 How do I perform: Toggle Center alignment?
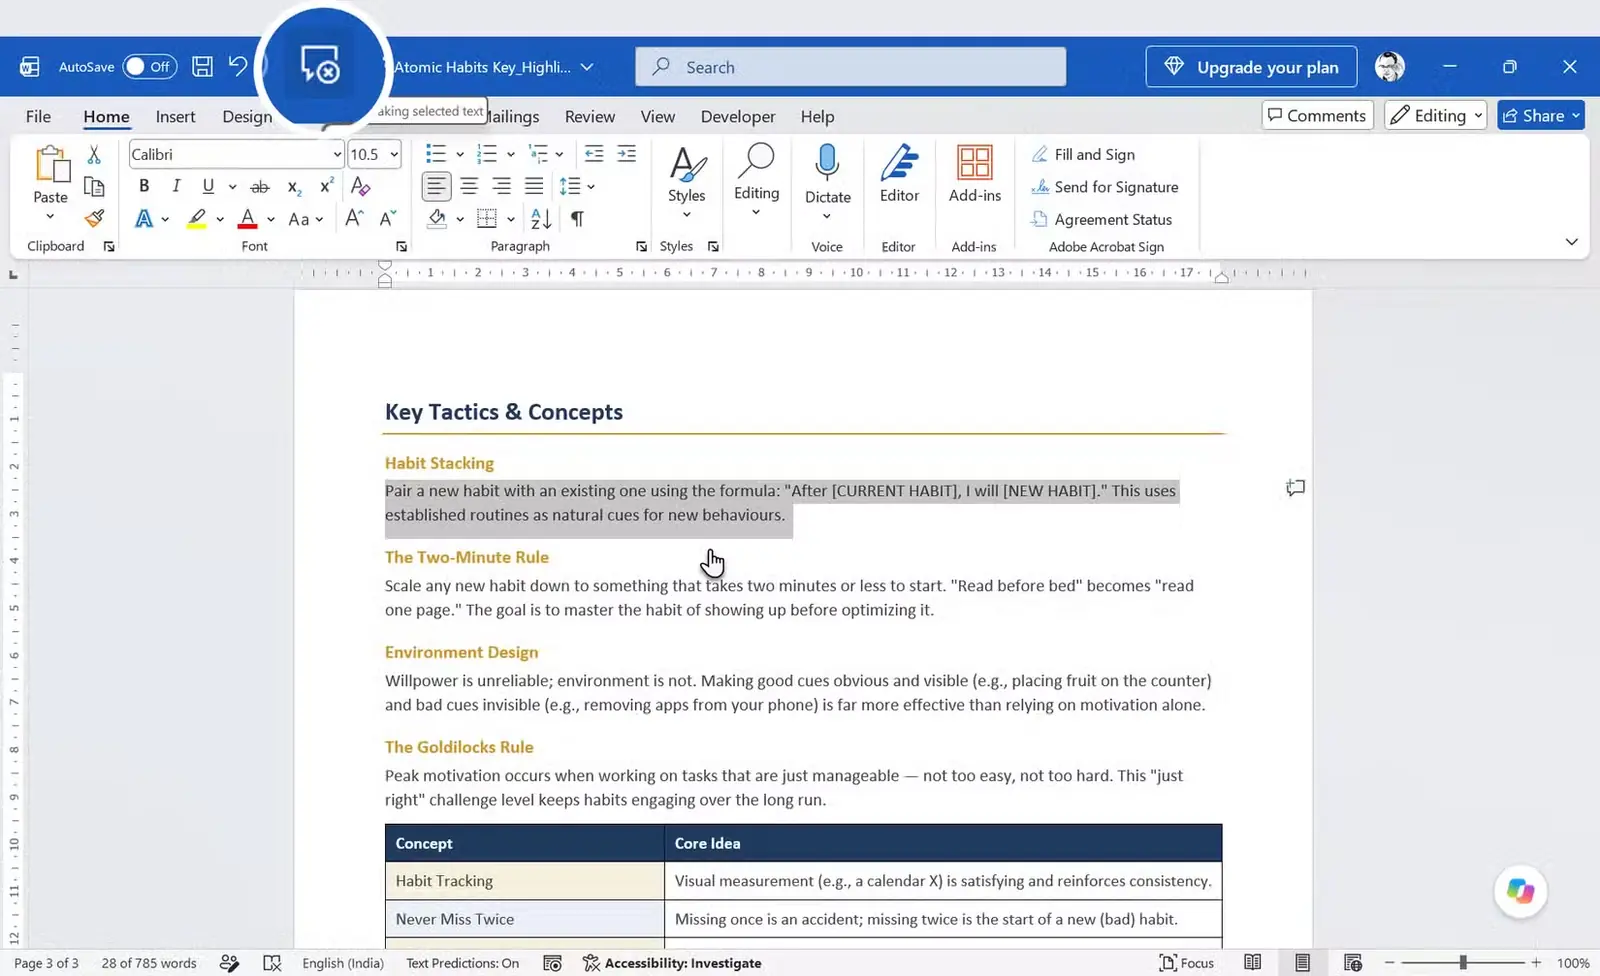pyautogui.click(x=469, y=186)
